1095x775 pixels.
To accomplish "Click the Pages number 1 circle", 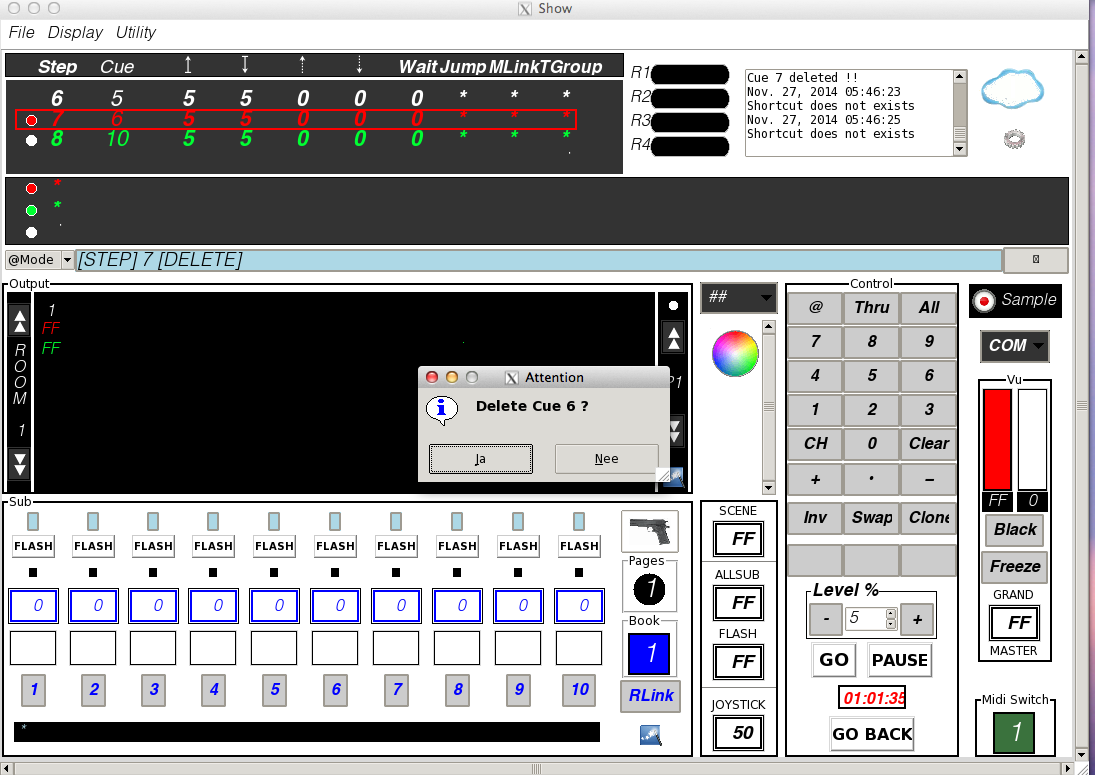I will pyautogui.click(x=649, y=589).
